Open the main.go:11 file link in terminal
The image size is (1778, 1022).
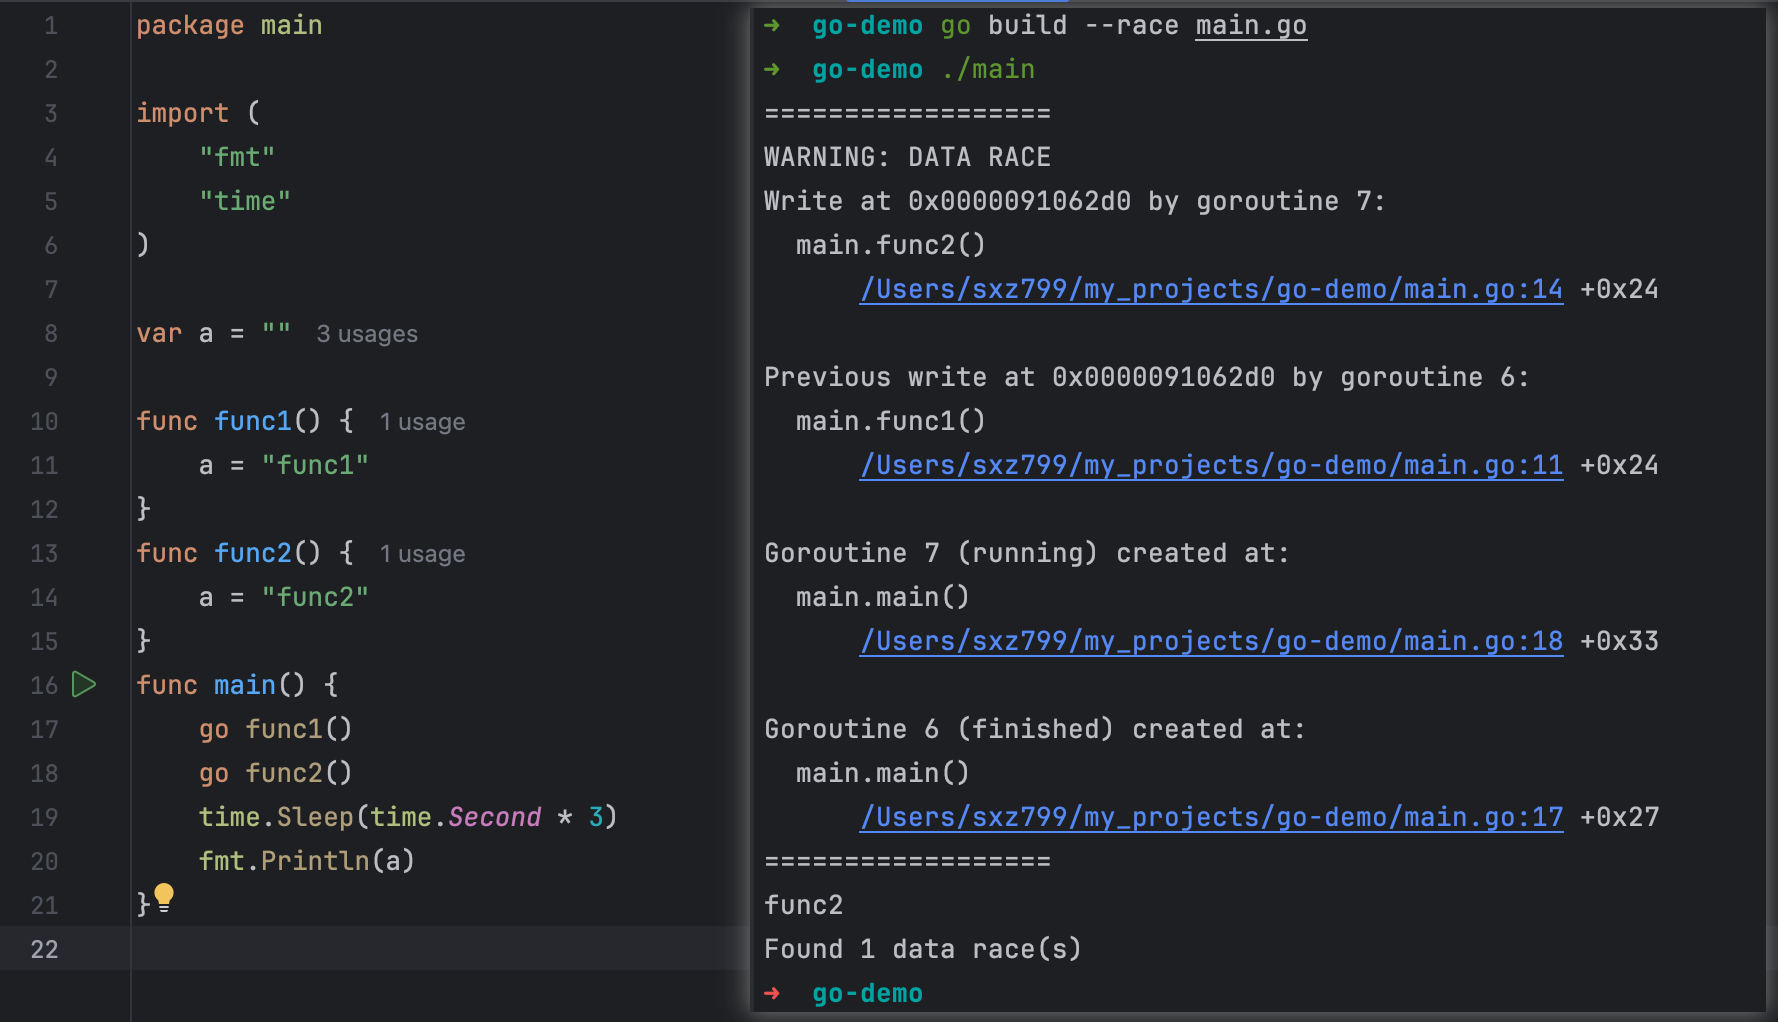tap(1211, 466)
